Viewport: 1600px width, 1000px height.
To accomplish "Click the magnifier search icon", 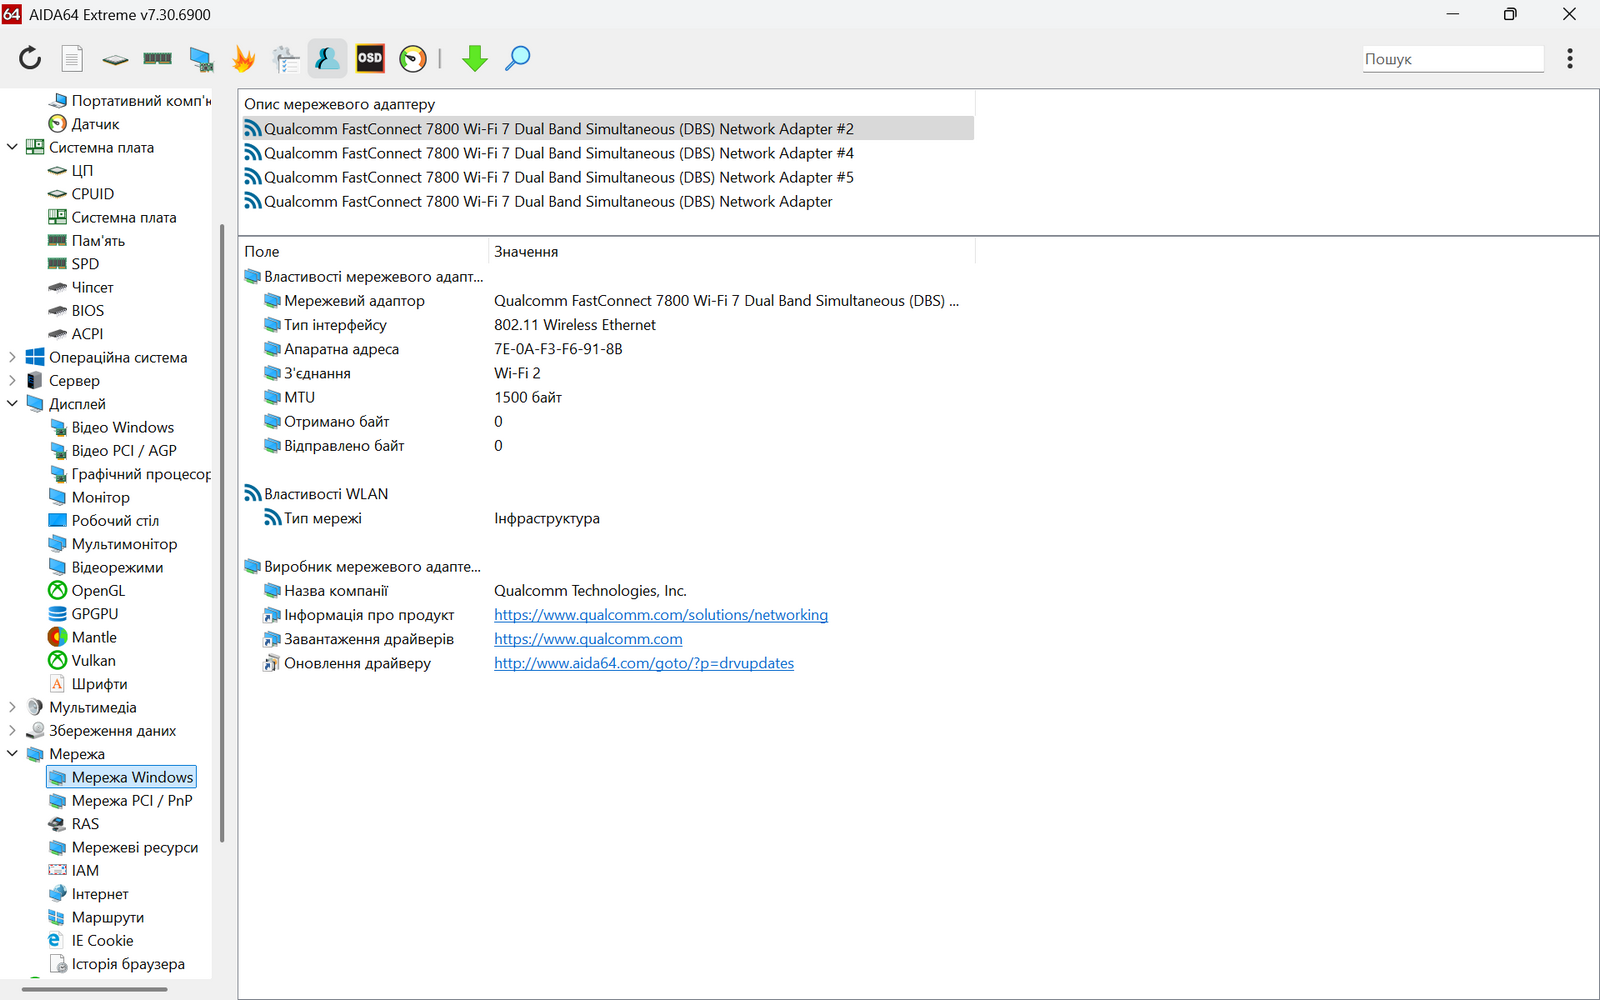I will click(517, 59).
